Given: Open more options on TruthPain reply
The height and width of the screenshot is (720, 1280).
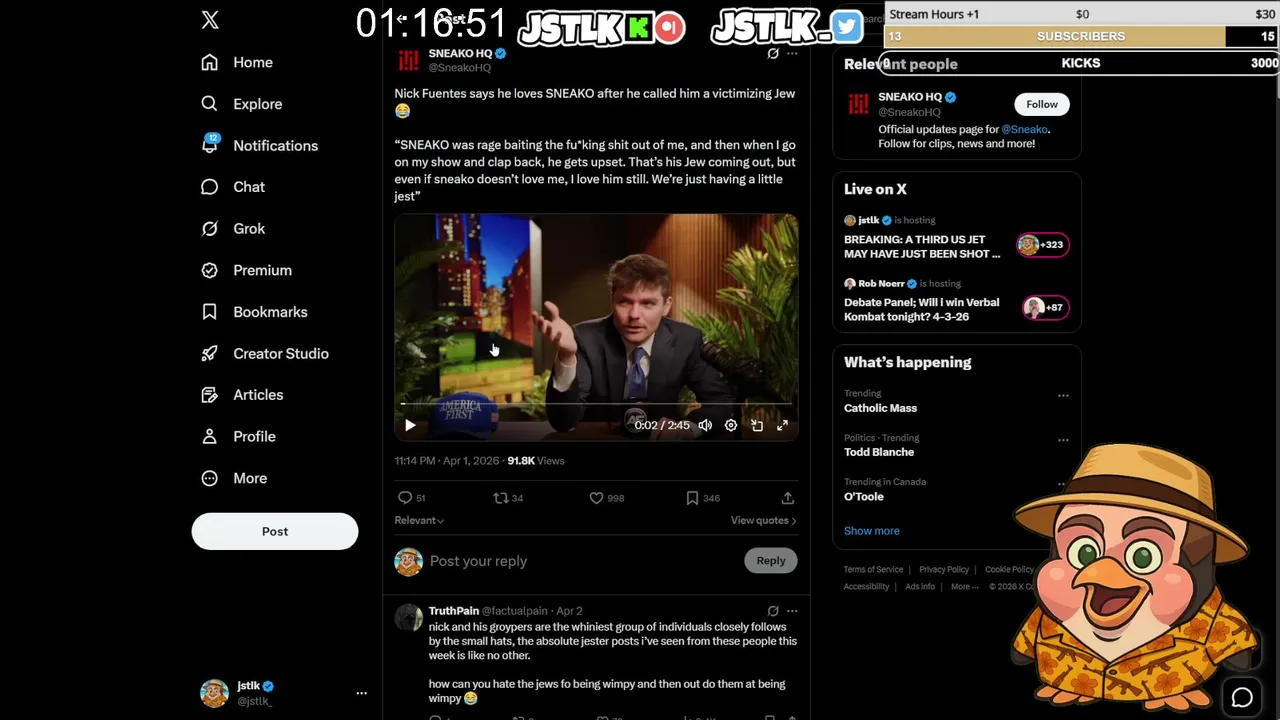Looking at the screenshot, I should point(792,611).
